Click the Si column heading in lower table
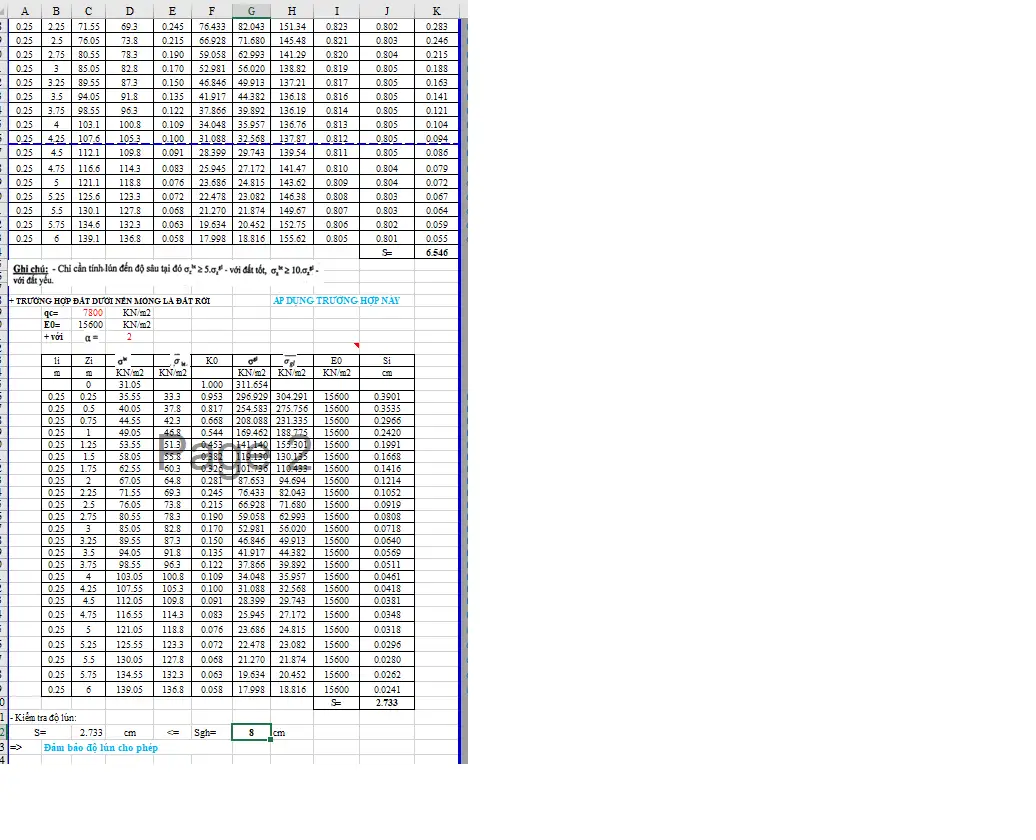Screen dimensions: 1036x840 coord(386,360)
